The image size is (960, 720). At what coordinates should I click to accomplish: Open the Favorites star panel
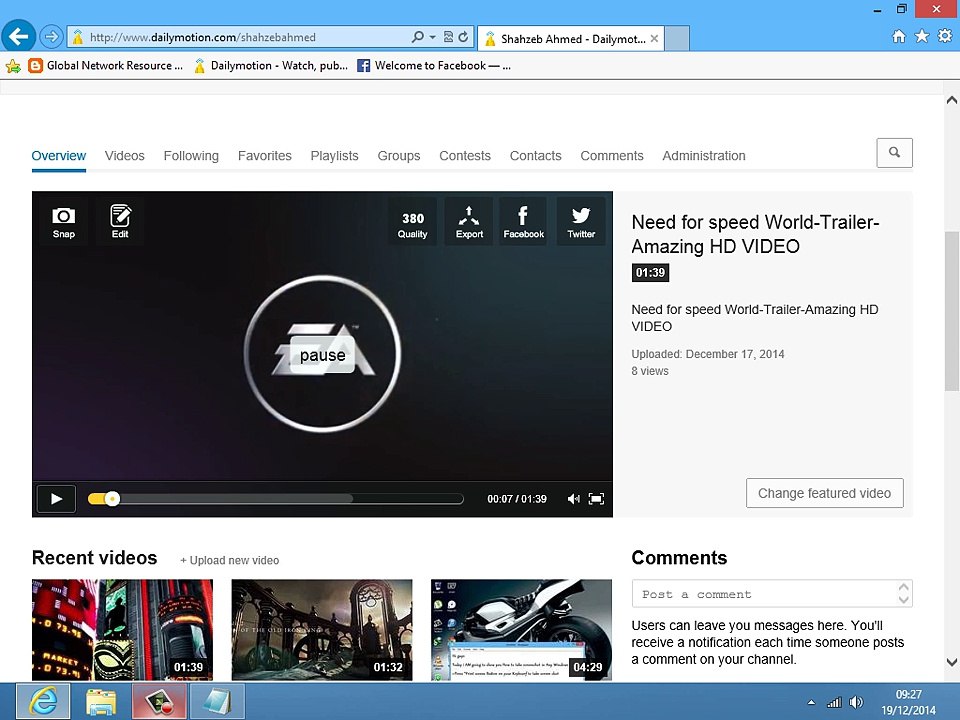pyautogui.click(x=922, y=37)
